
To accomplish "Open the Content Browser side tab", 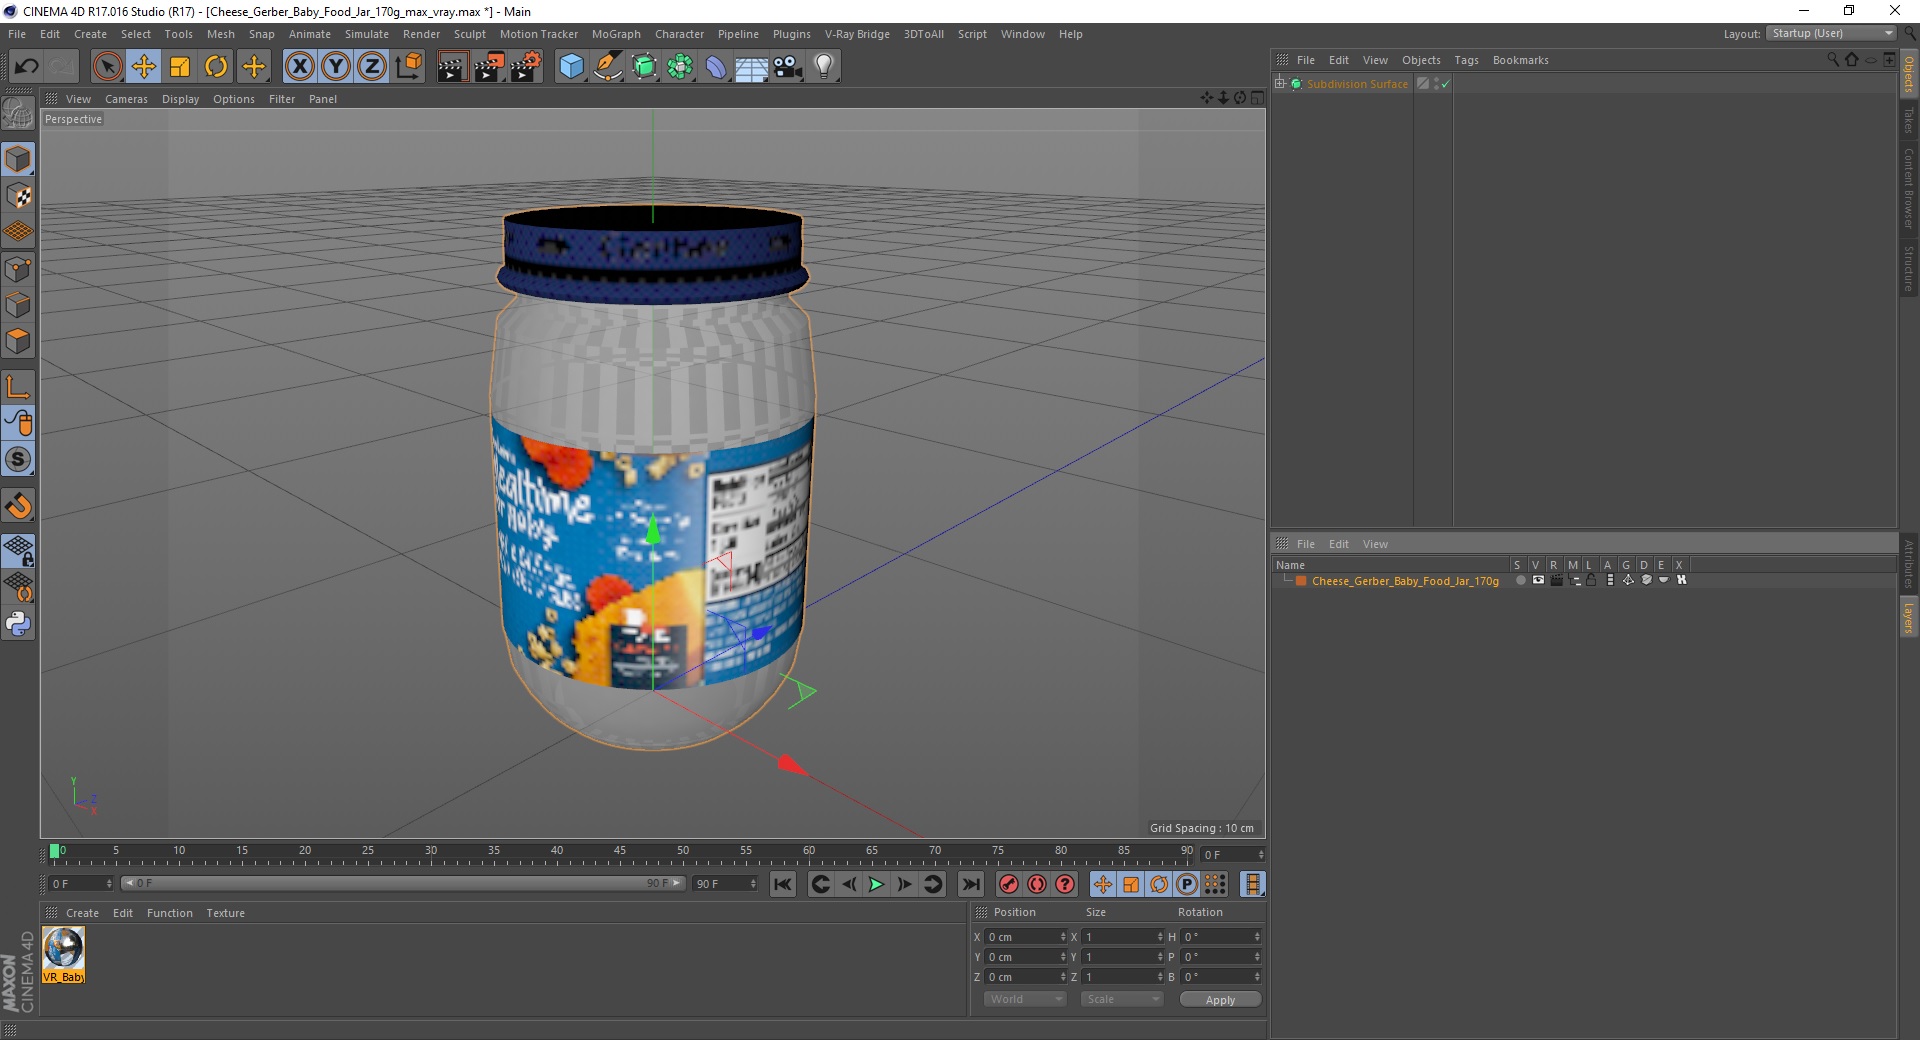I will pyautogui.click(x=1909, y=188).
